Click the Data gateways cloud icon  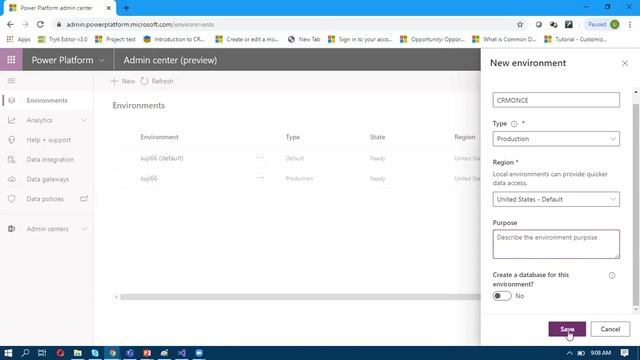(12, 179)
